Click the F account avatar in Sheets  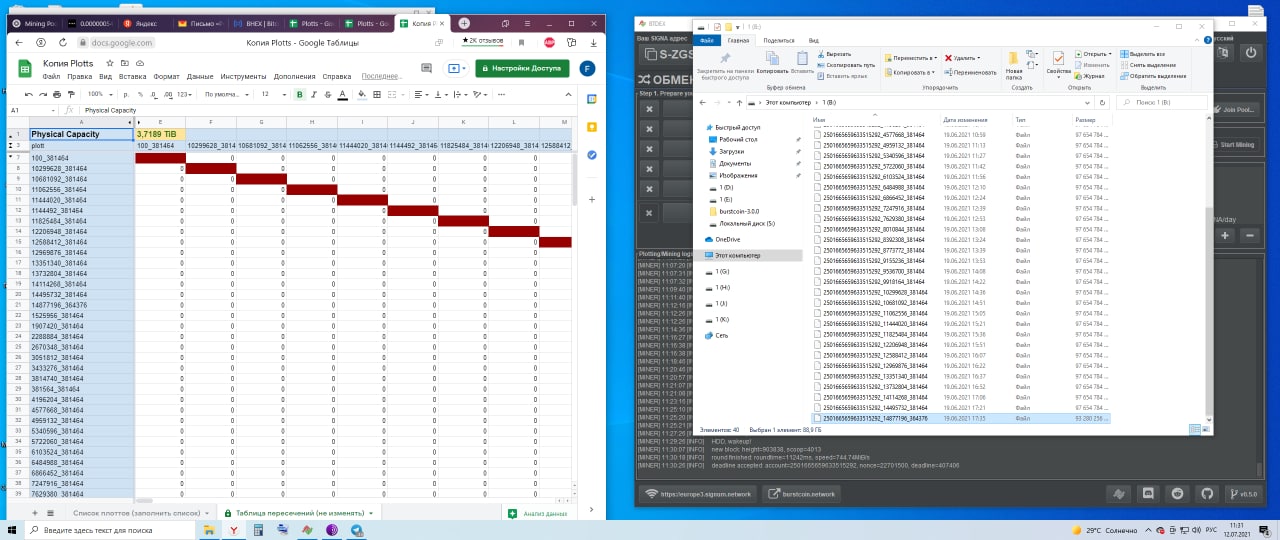588,68
